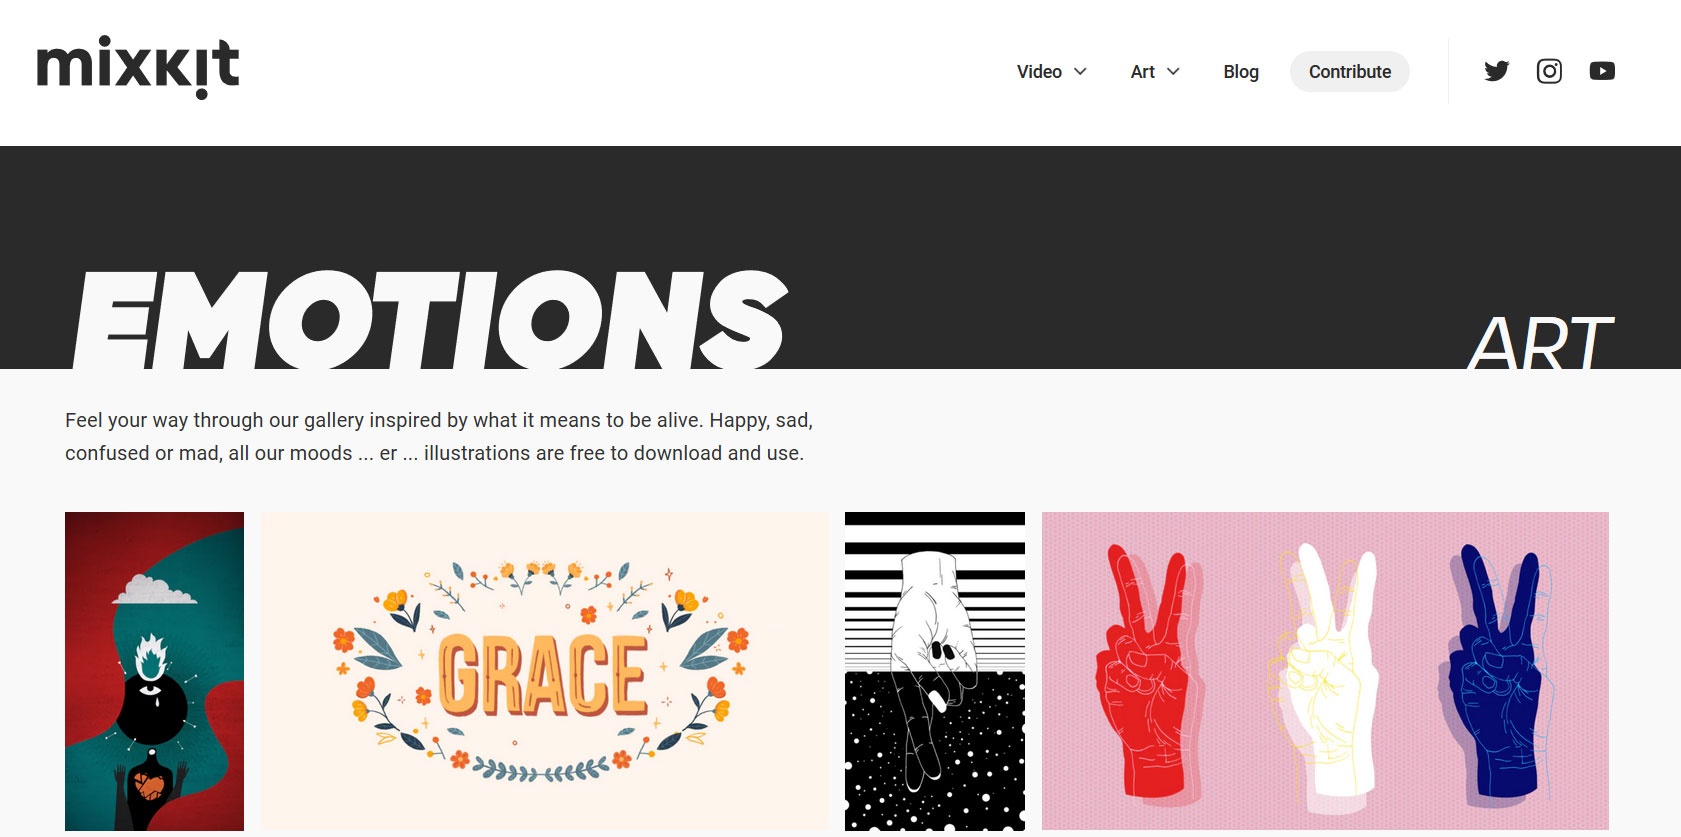Click the white peace sign hand
Viewport: 1681px width, 837px height.
click(1323, 672)
